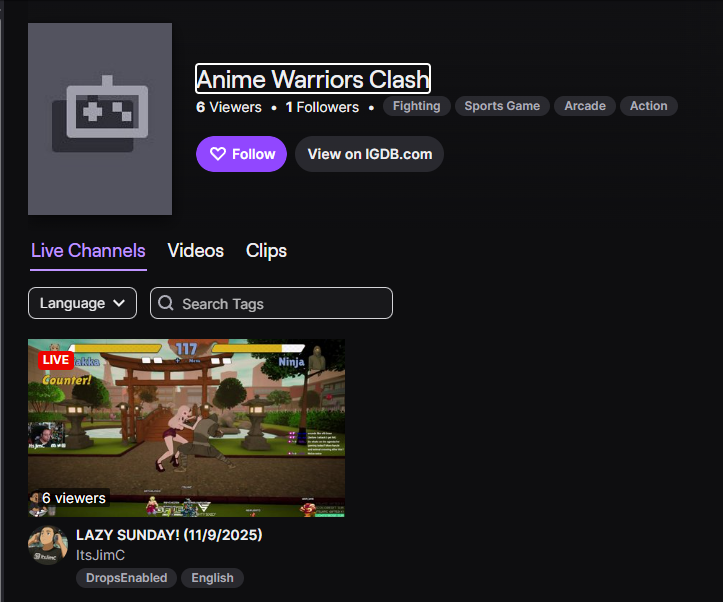
Task: Click the 6 Viewers count text
Action: tap(229, 107)
